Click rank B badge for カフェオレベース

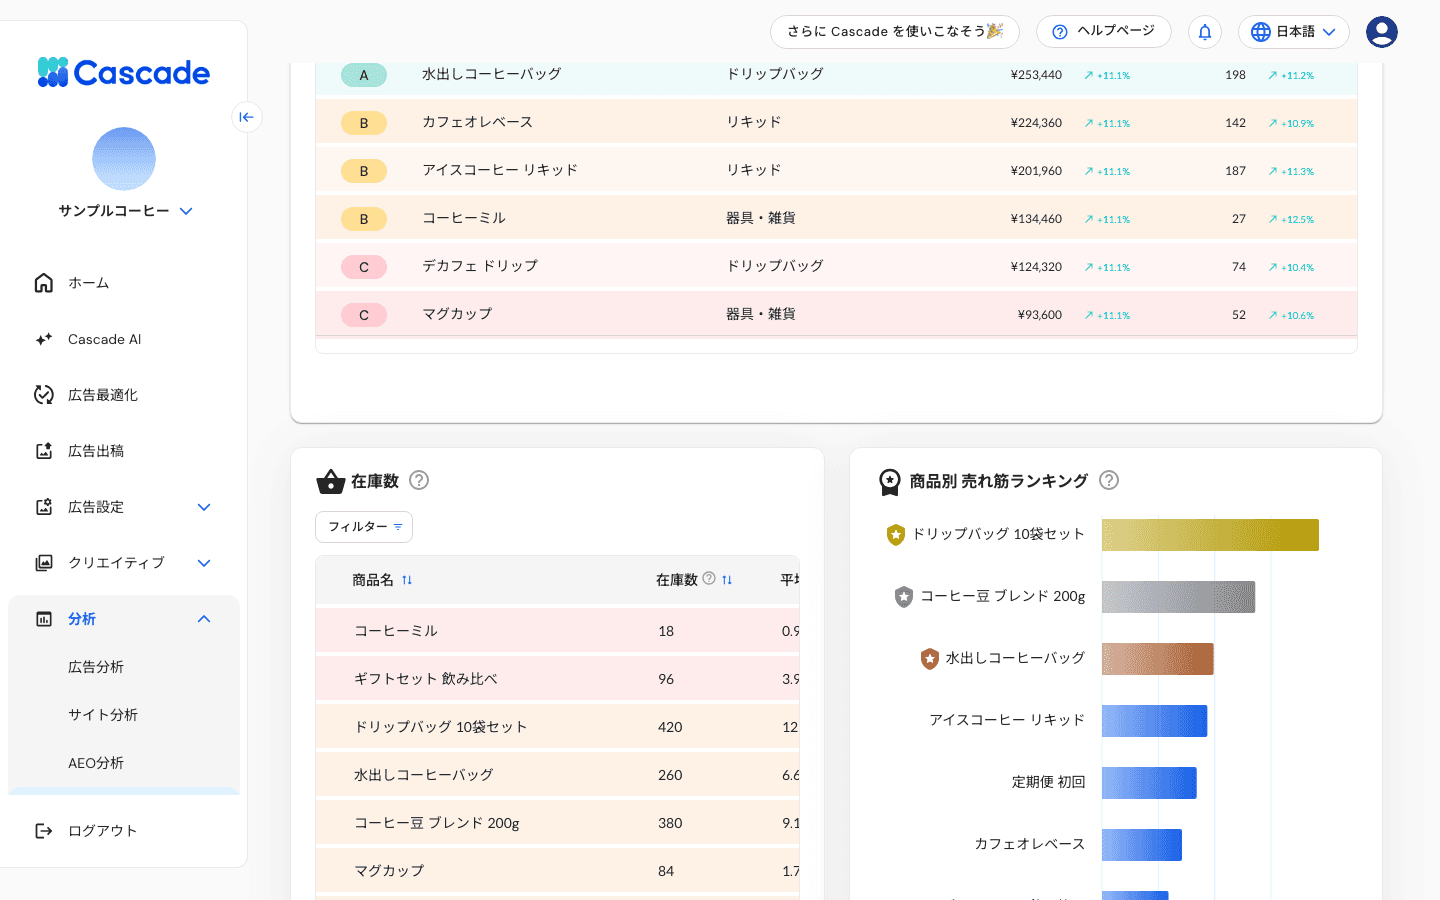click(x=364, y=123)
